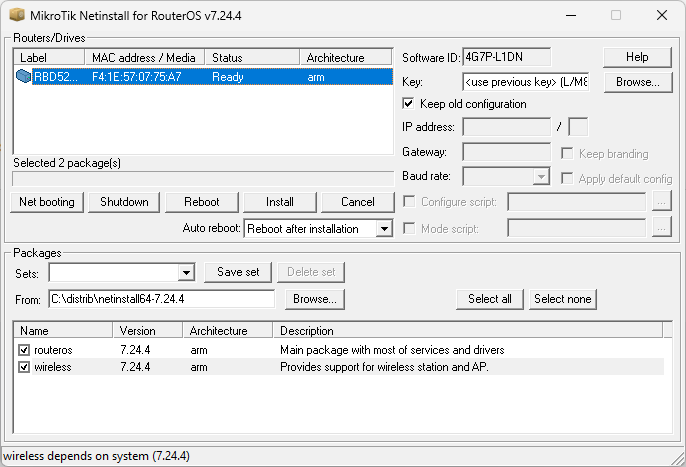This screenshot has height=467, width=686.
Task: Click the Gateway input field
Action: [x=506, y=152]
